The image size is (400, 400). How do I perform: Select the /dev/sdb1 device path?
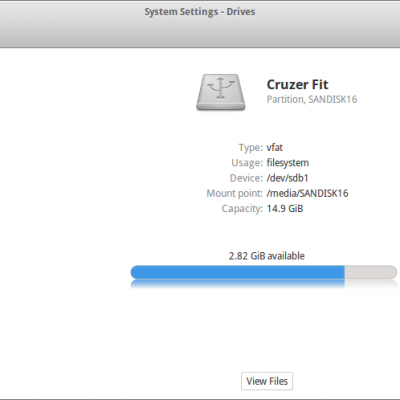click(x=287, y=178)
